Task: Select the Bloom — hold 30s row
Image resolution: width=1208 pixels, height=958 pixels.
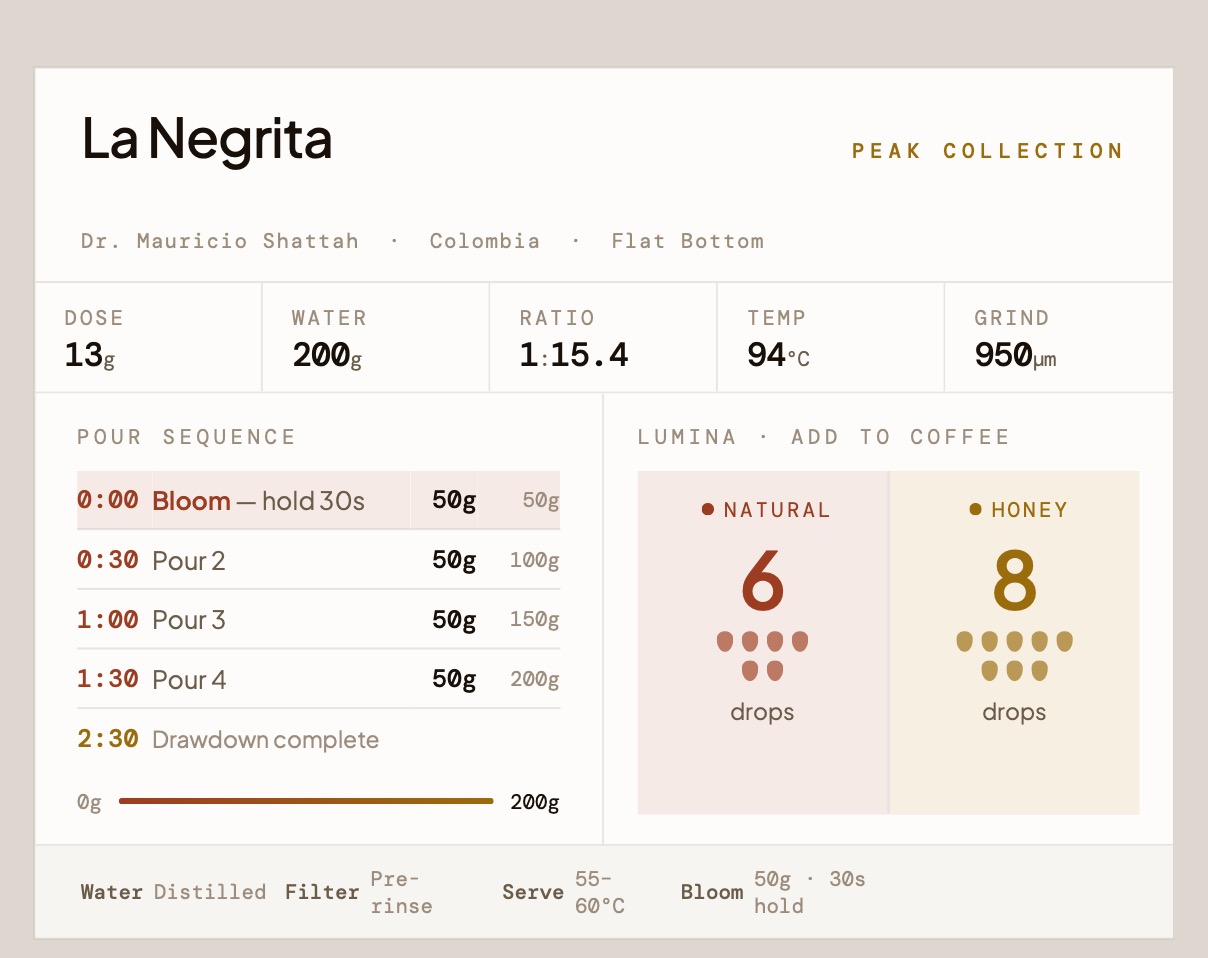Action: point(318,500)
